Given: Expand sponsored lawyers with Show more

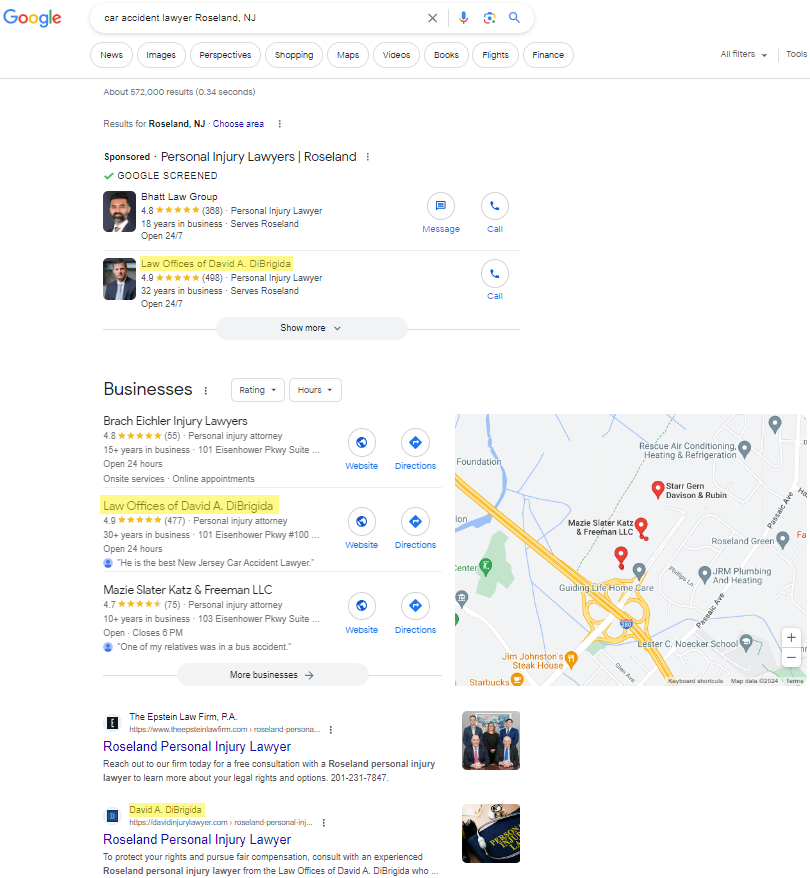Looking at the screenshot, I should coord(311,328).
